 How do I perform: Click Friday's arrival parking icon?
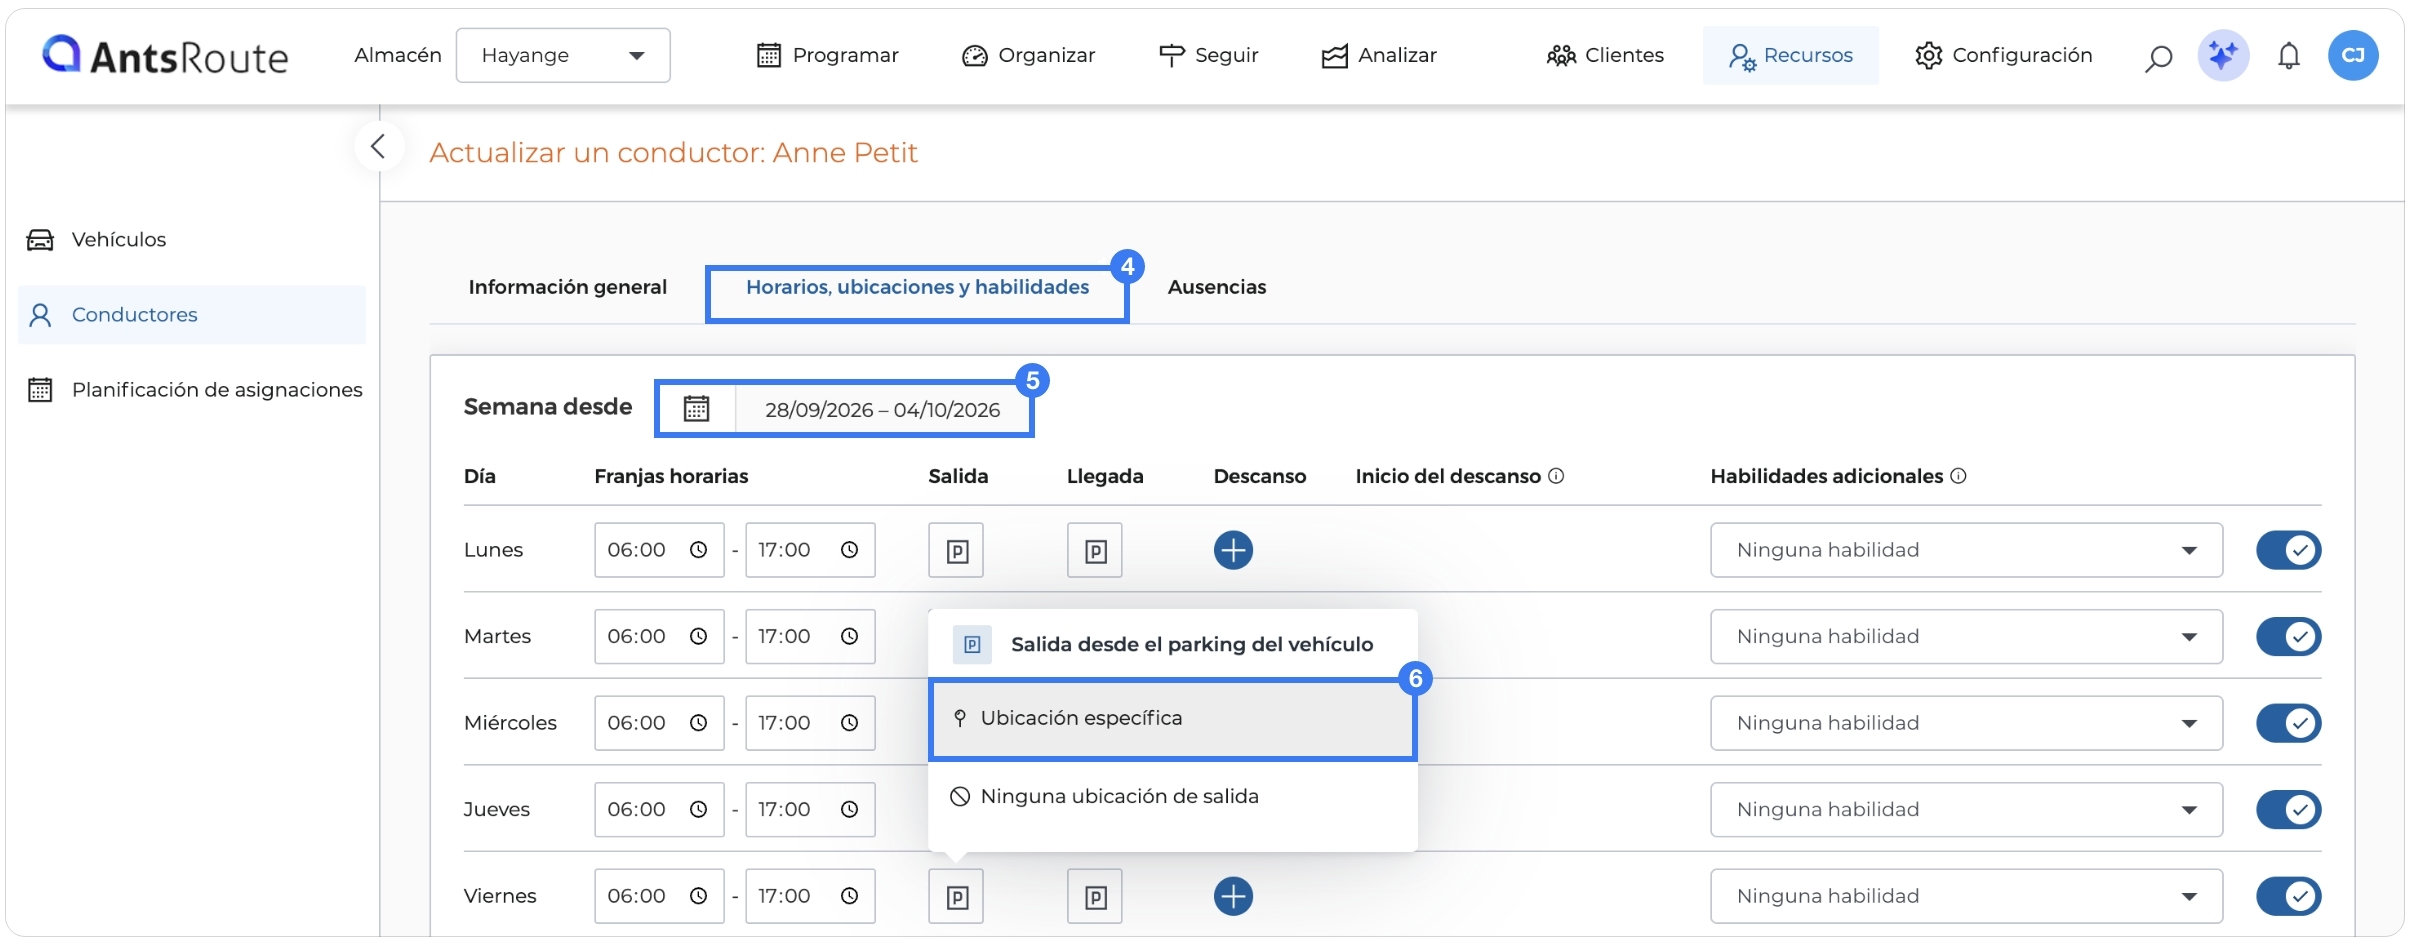pyautogui.click(x=1095, y=896)
